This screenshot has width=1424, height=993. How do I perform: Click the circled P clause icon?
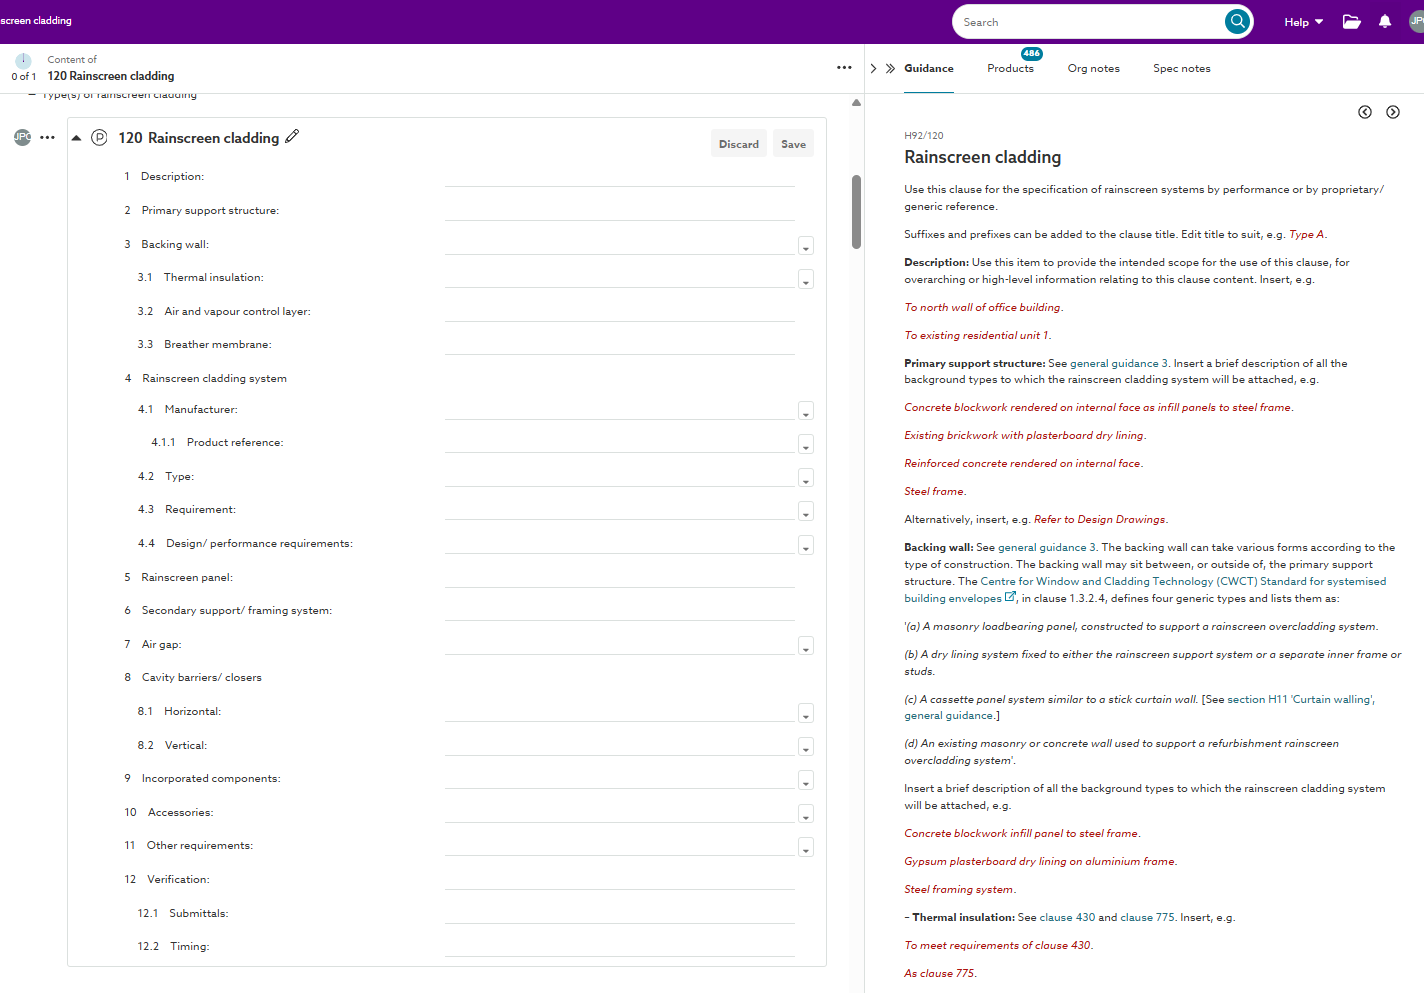(99, 138)
